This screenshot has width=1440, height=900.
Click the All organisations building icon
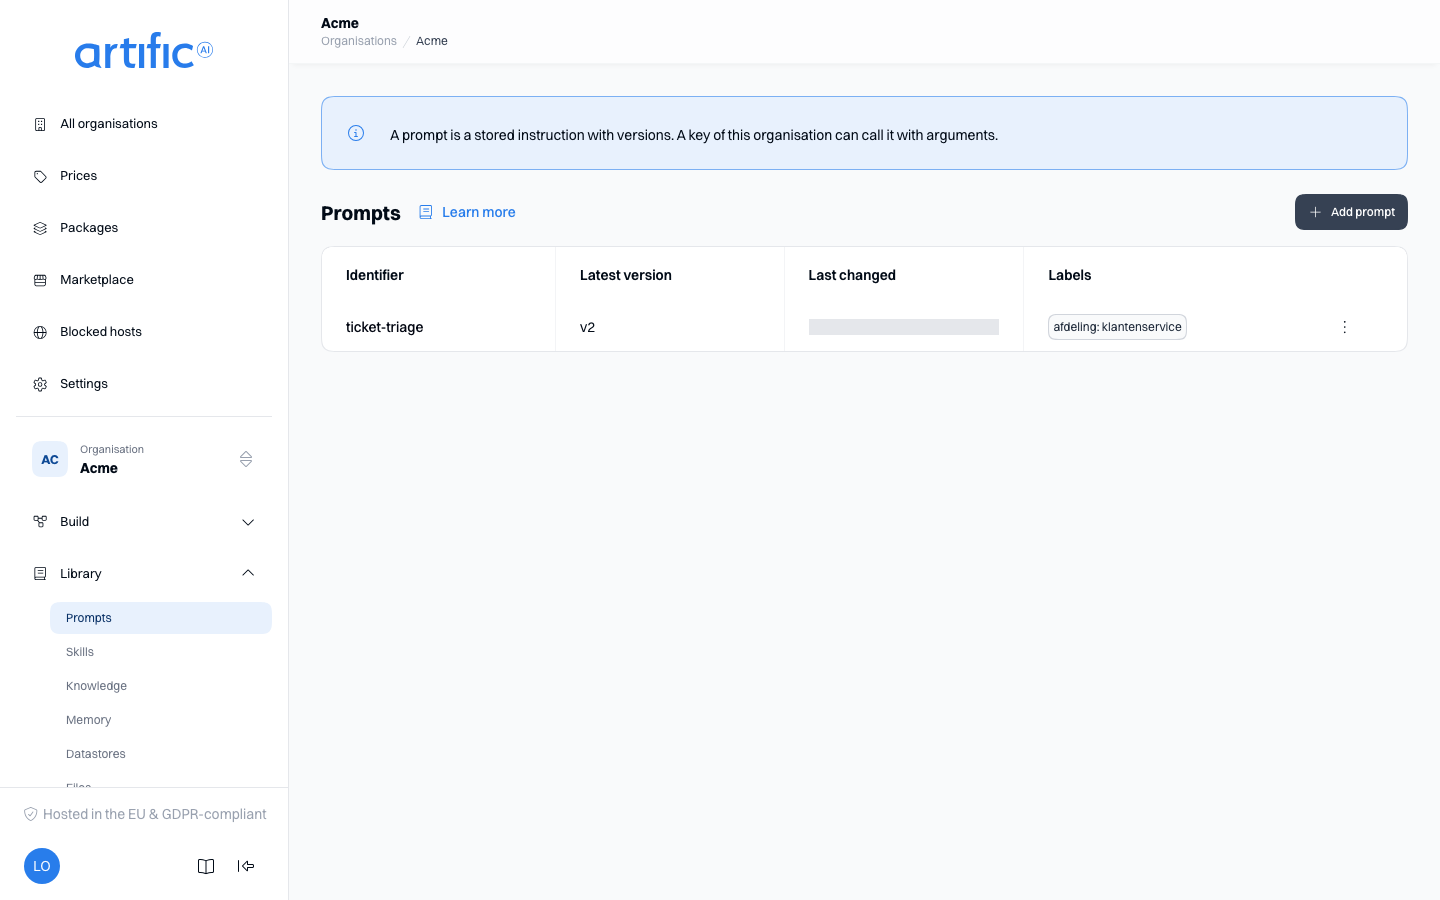pos(40,124)
